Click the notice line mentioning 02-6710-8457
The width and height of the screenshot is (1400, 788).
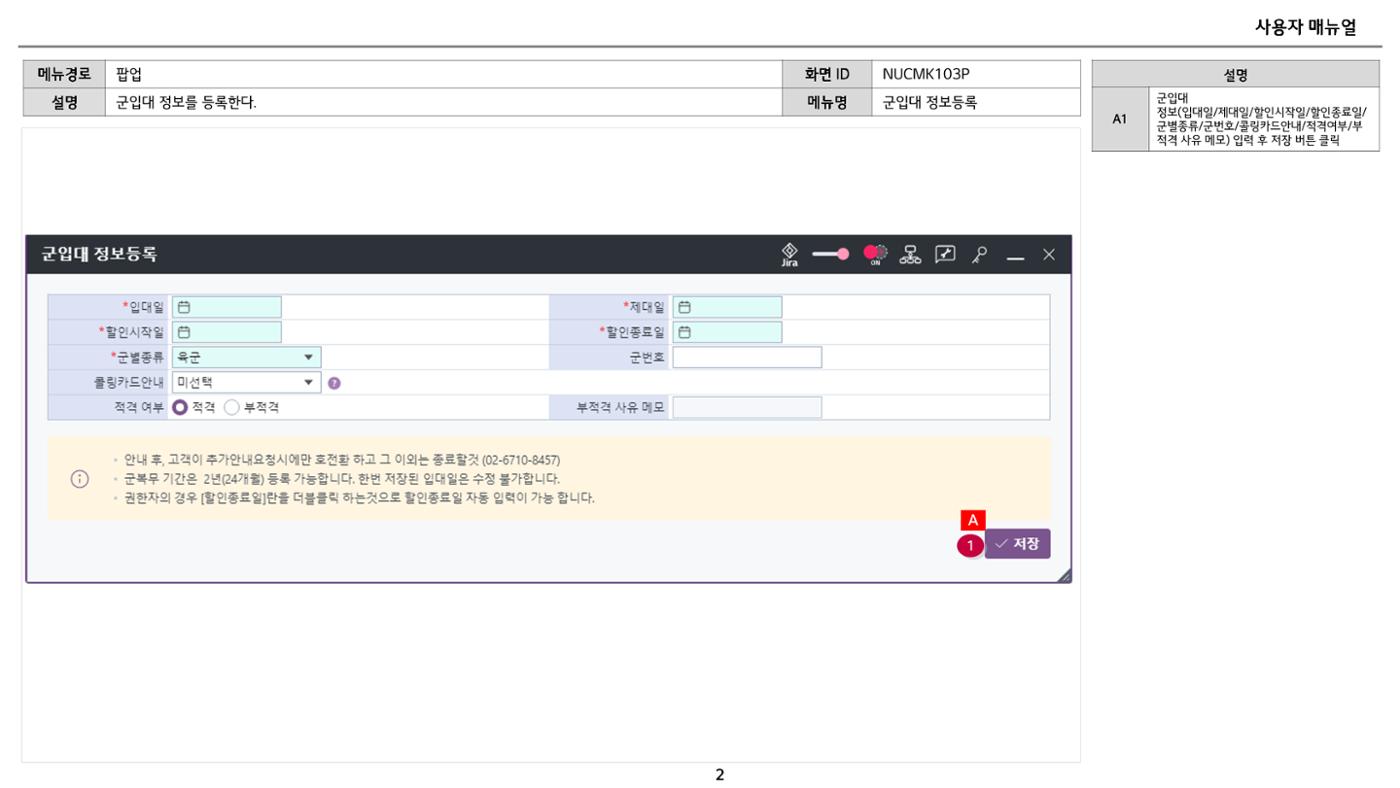point(342,460)
